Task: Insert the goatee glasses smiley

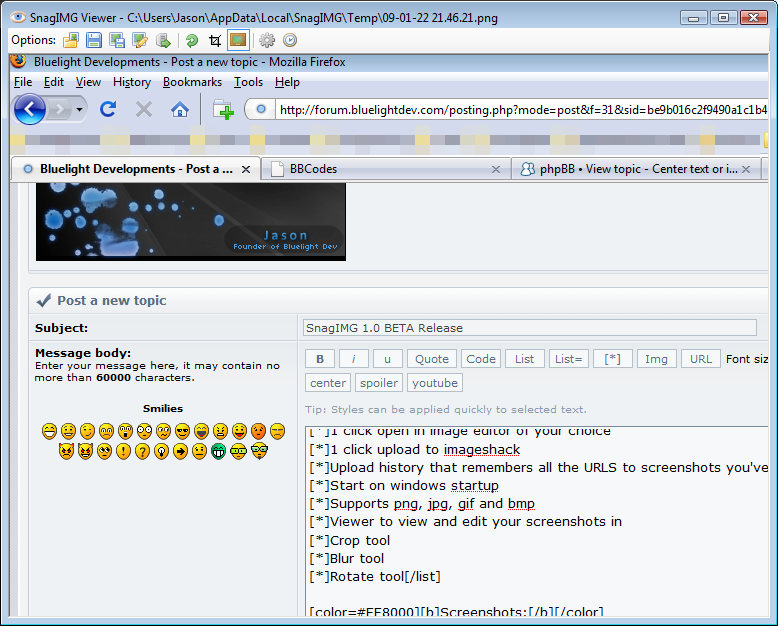Action: click(259, 451)
